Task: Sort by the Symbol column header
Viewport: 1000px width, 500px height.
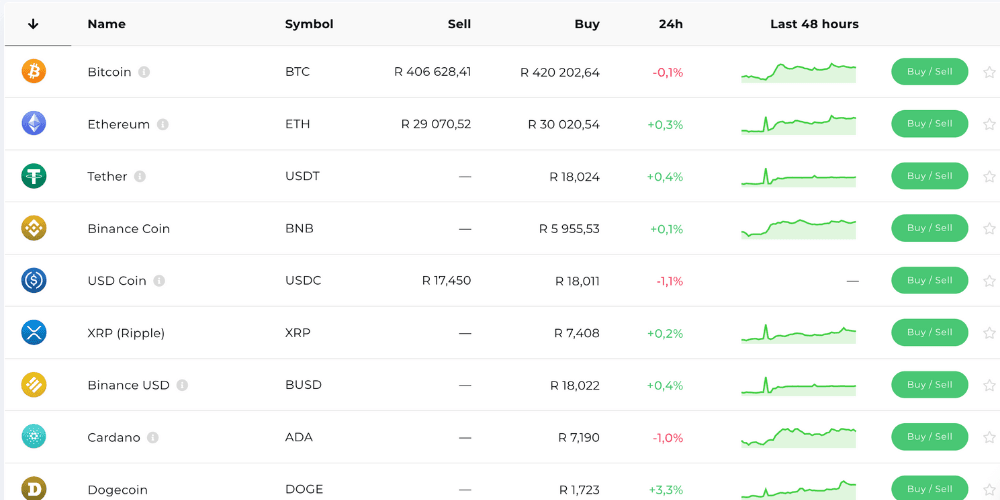Action: (x=309, y=24)
